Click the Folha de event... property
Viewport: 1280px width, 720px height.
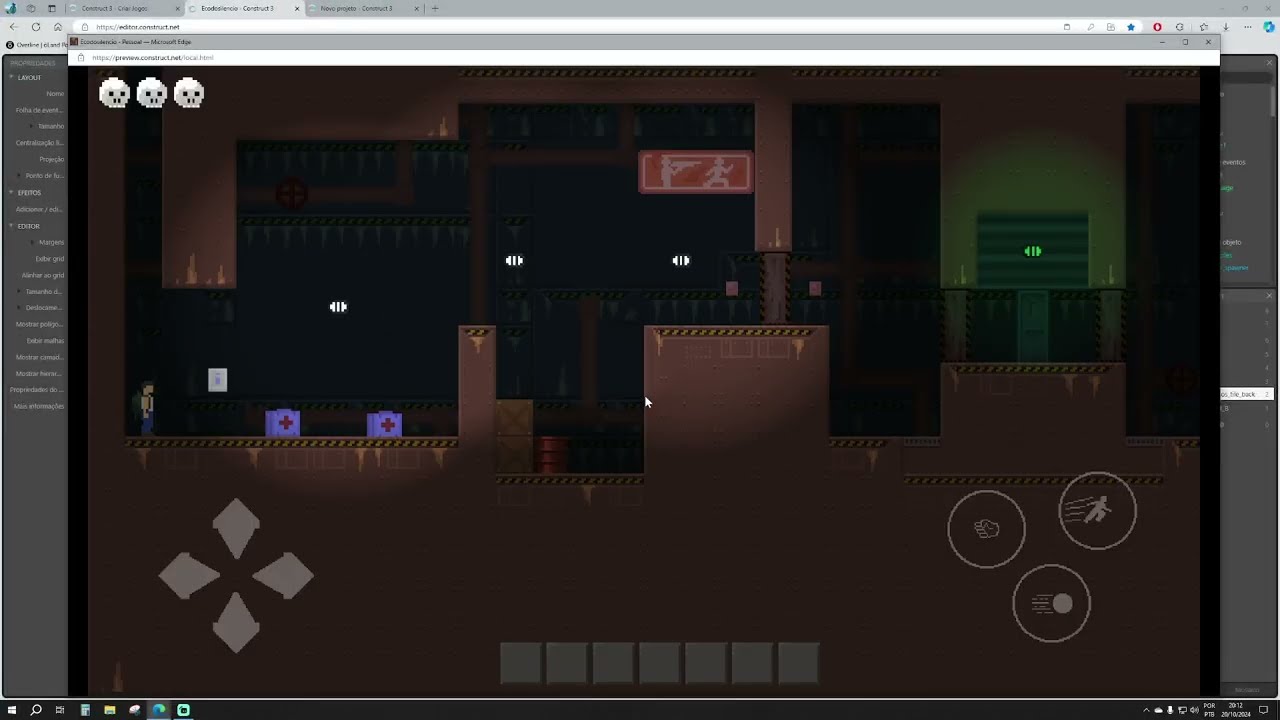[39, 110]
